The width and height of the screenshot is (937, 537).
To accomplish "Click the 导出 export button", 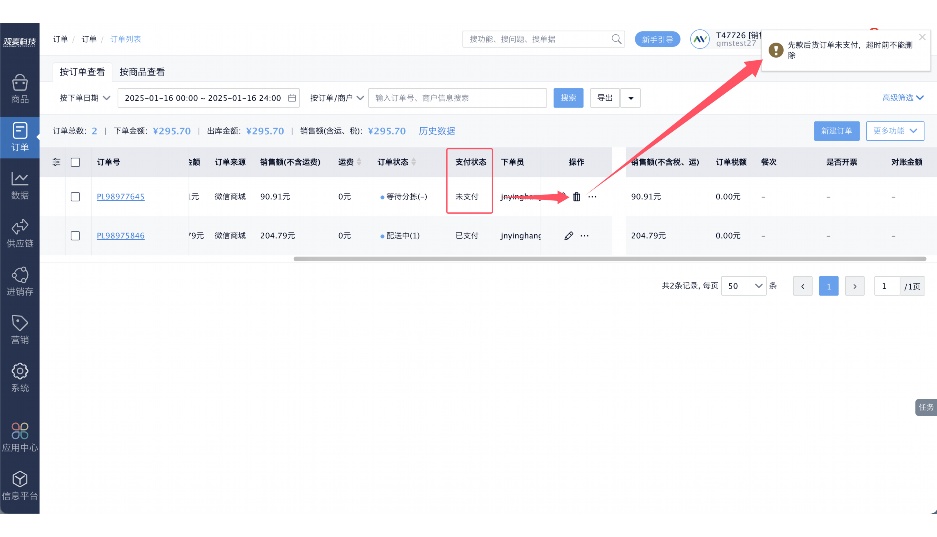I will tap(605, 98).
